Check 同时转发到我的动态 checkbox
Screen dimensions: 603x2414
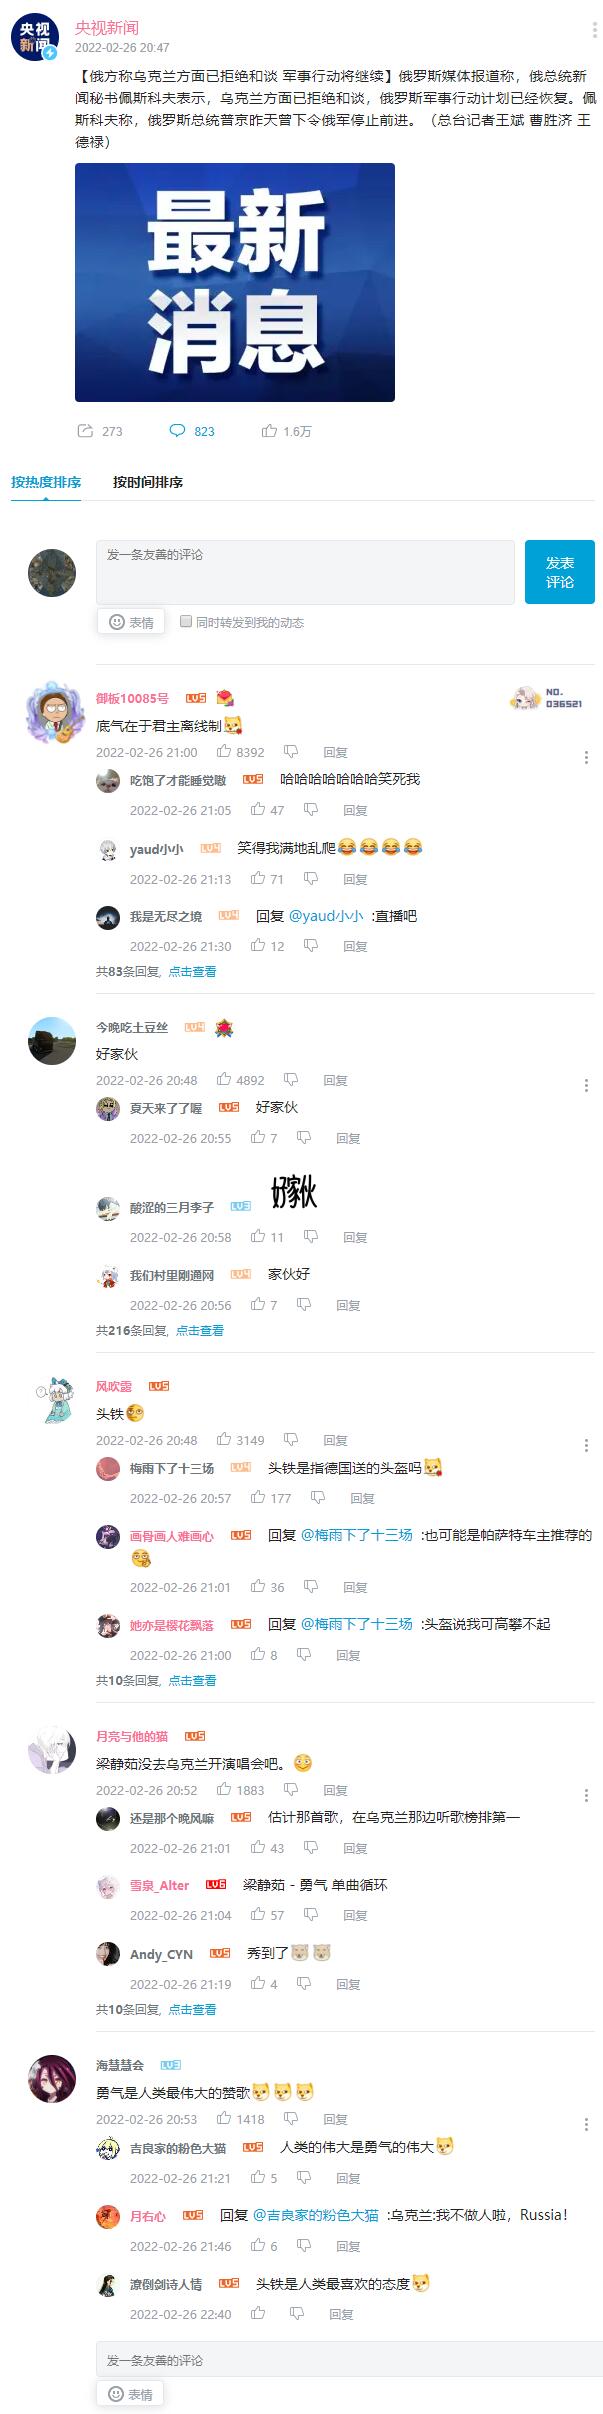(186, 621)
